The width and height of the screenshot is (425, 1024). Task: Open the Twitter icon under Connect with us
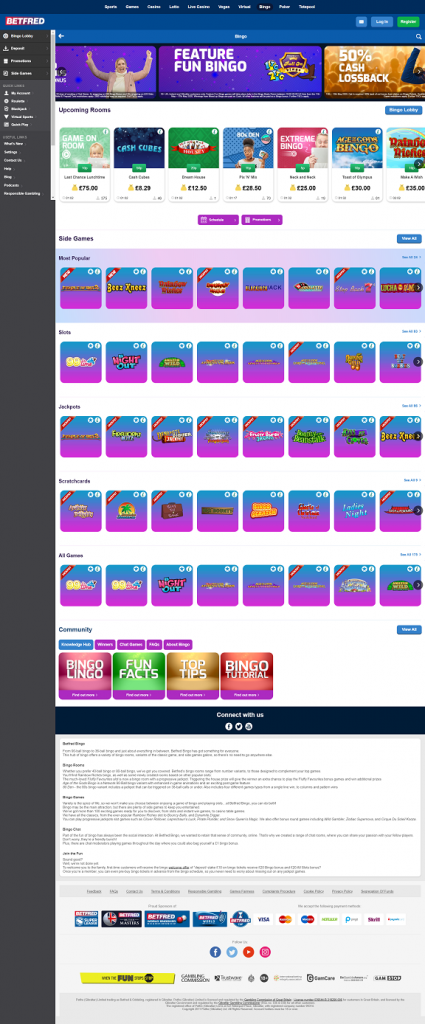point(239,726)
